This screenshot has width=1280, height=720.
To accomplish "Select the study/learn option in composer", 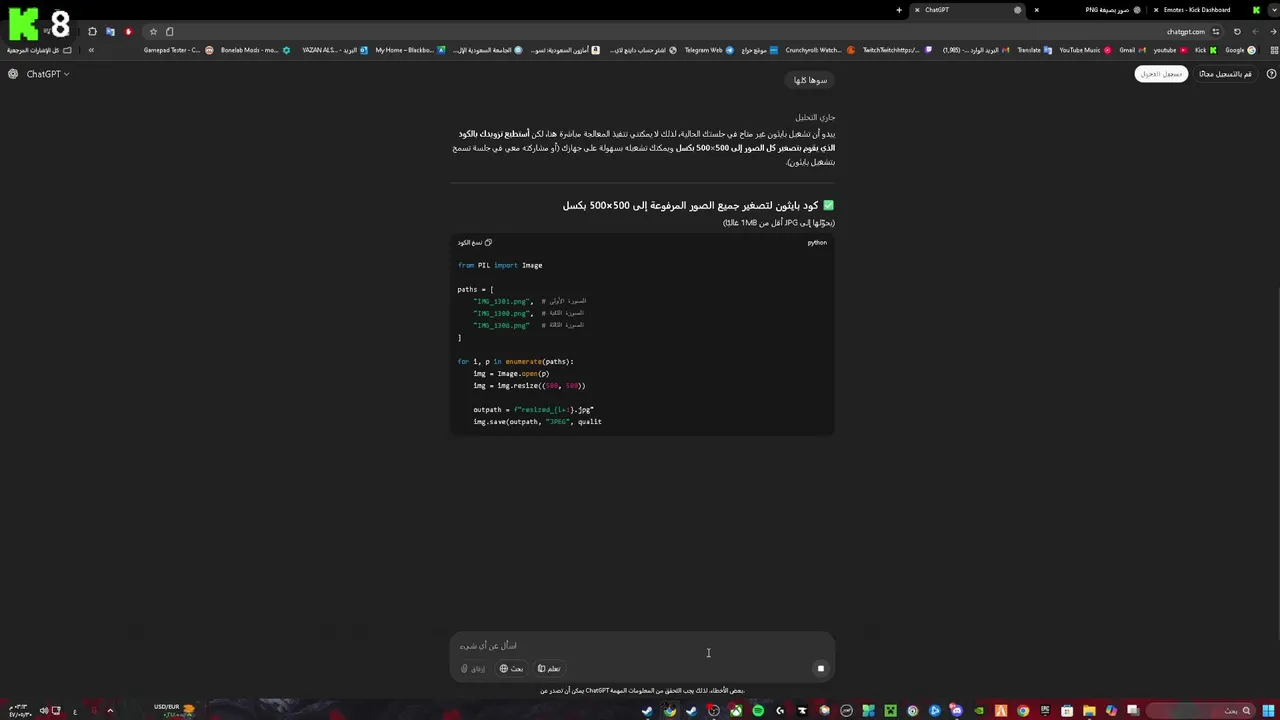I will tap(549, 669).
